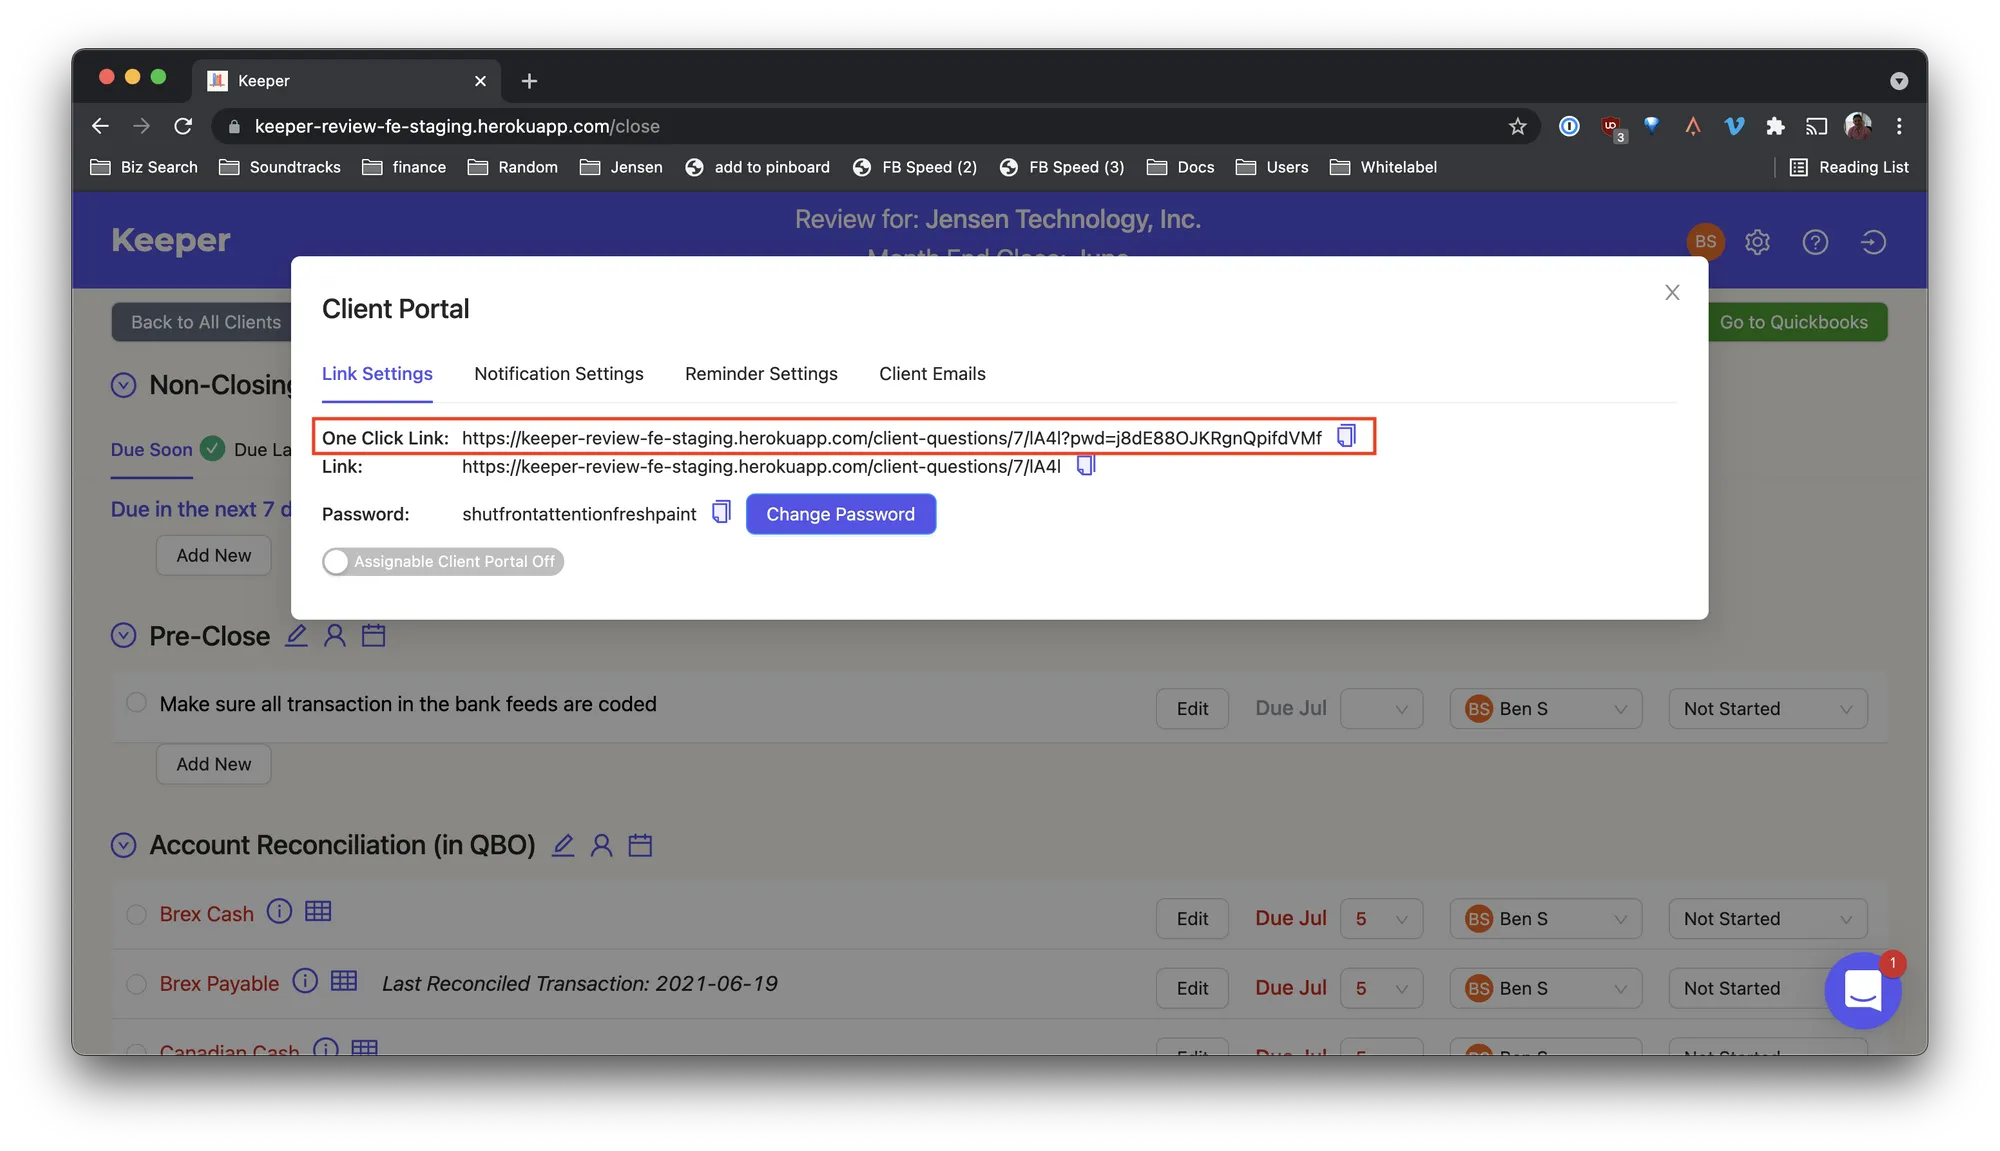Screen dimensions: 2000x1151
Task: Show info for Brex Cash
Action: [x=279, y=911]
